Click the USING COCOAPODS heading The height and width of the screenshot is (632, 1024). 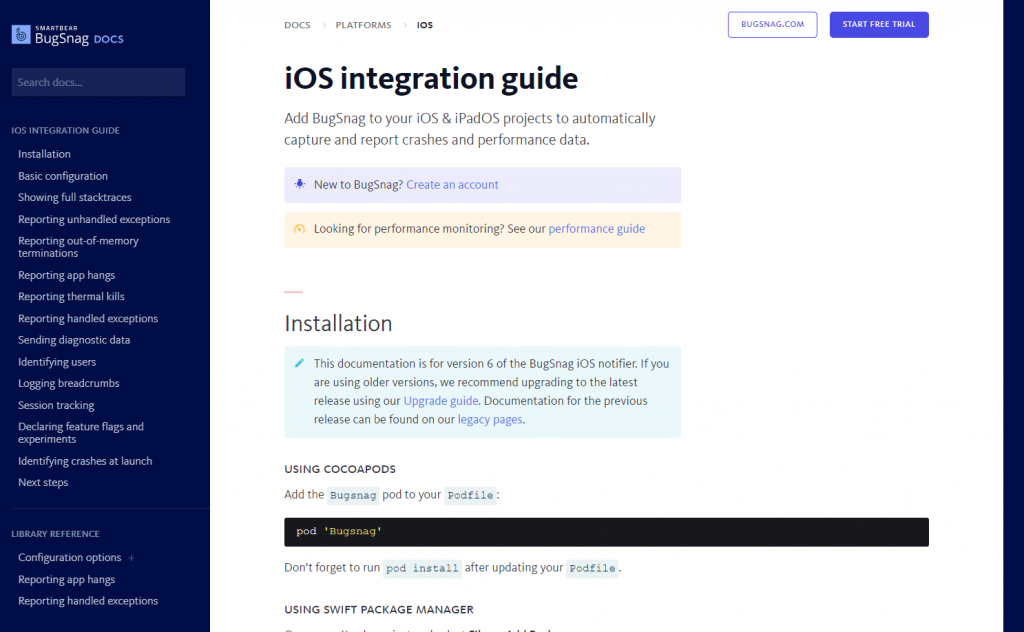pyautogui.click(x=340, y=469)
